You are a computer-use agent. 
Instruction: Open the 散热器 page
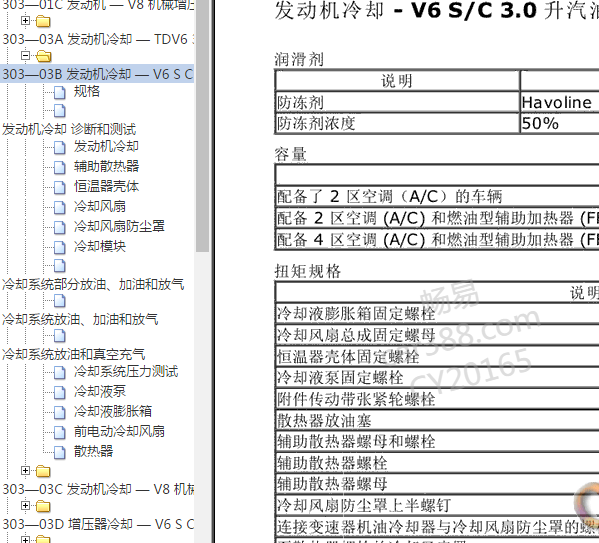pyautogui.click(x=93, y=451)
